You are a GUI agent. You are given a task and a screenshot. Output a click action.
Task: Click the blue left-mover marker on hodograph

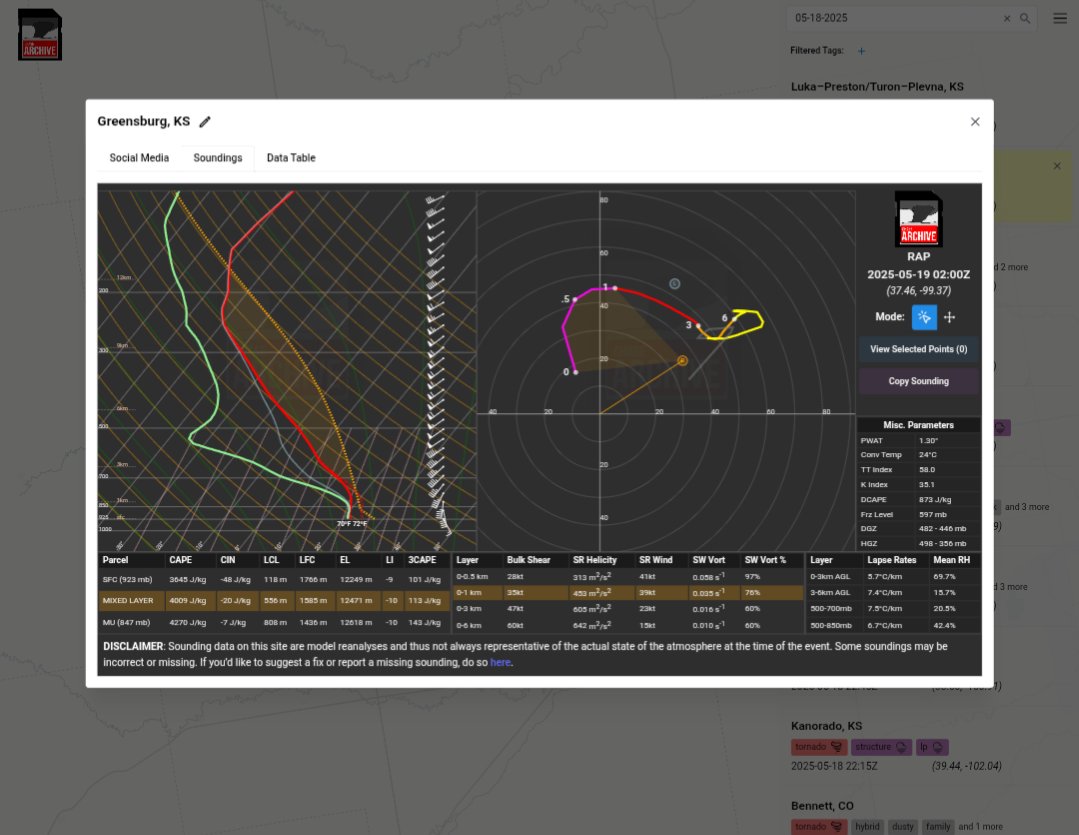click(674, 284)
